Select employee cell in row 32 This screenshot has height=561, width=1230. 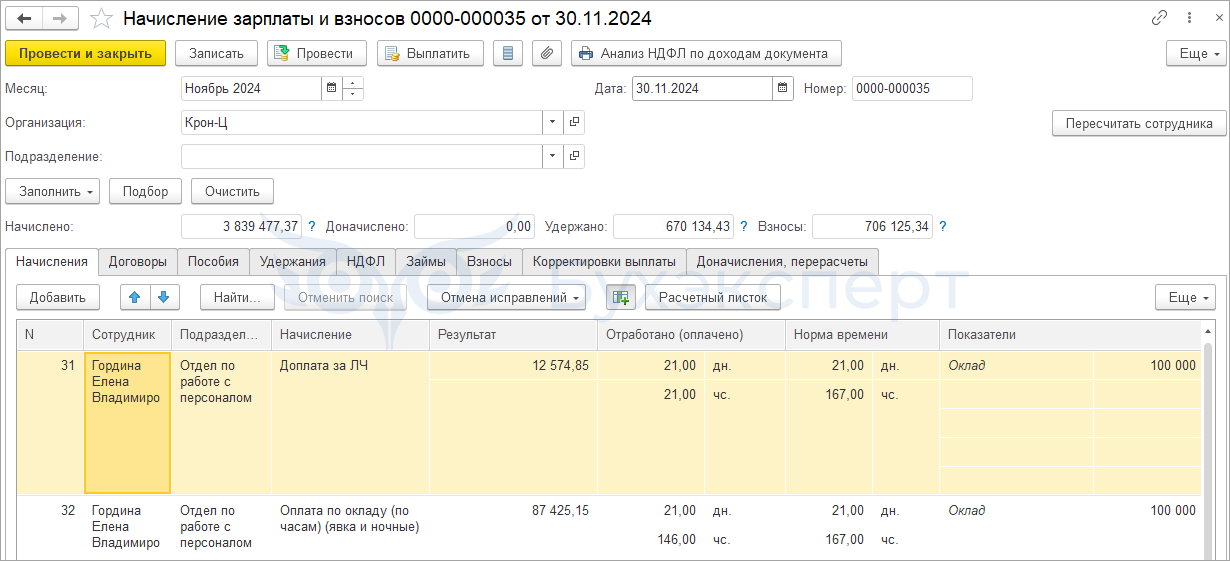(127, 526)
